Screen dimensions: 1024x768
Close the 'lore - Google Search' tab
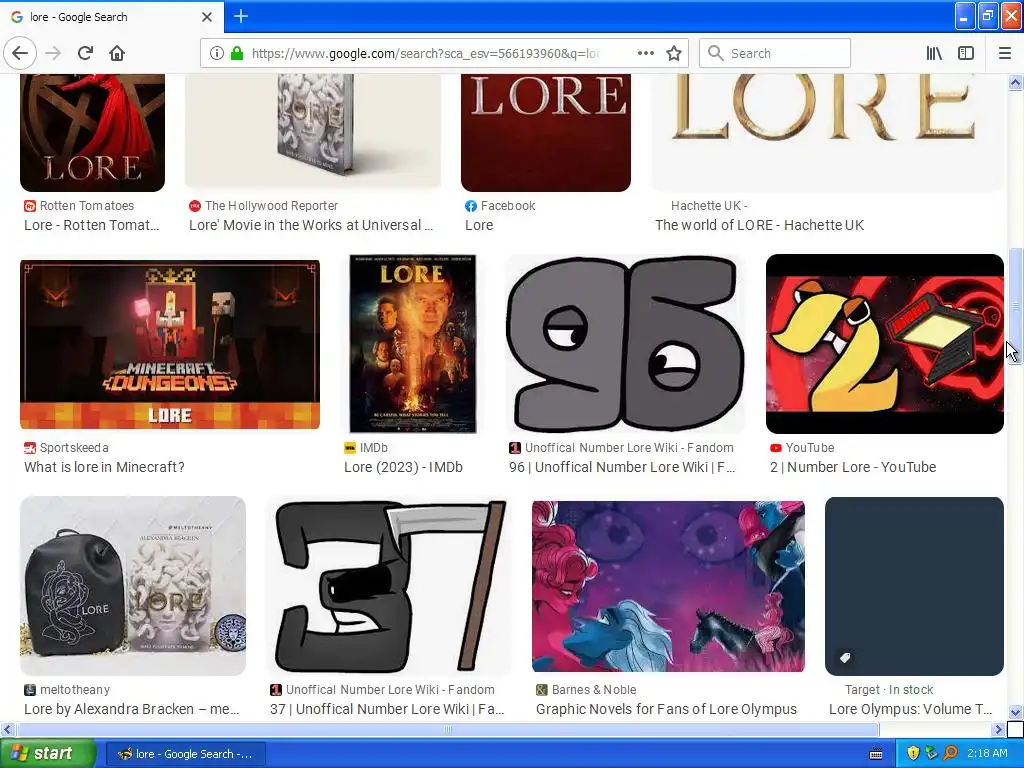click(206, 17)
